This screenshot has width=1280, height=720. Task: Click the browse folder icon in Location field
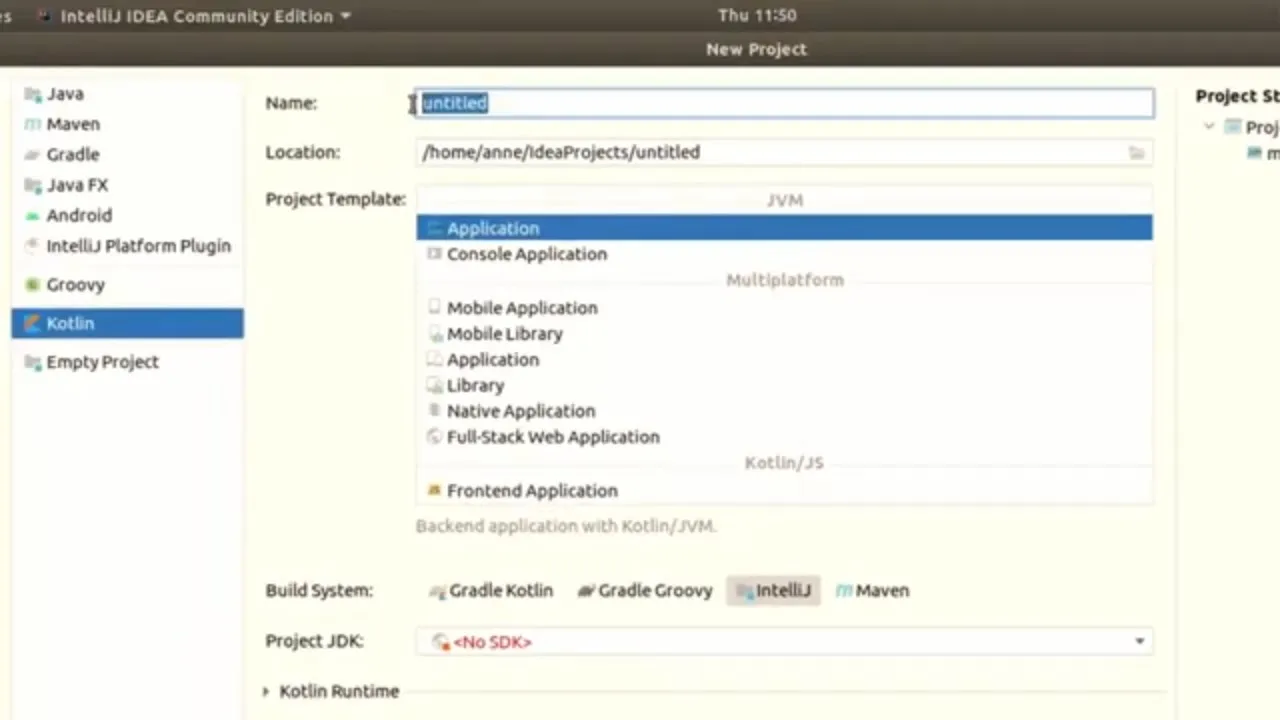[1136, 153]
